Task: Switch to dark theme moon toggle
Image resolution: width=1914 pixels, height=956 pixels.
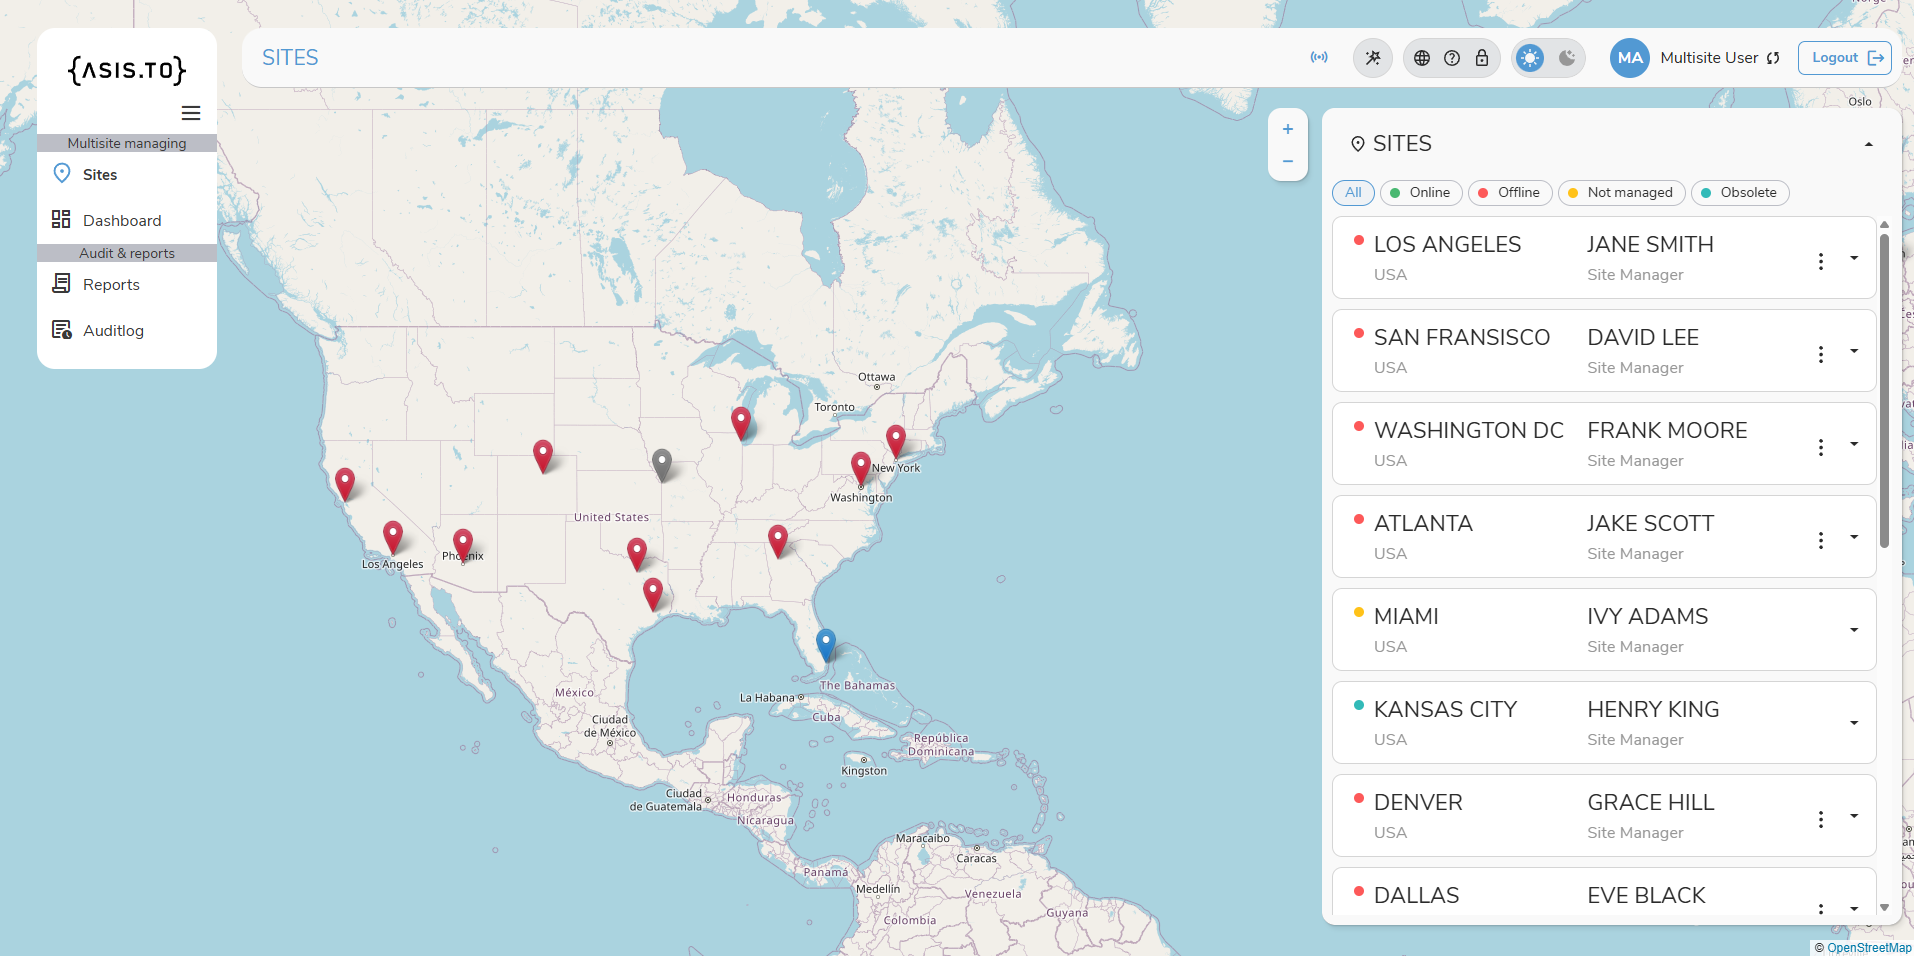Action: pyautogui.click(x=1567, y=58)
